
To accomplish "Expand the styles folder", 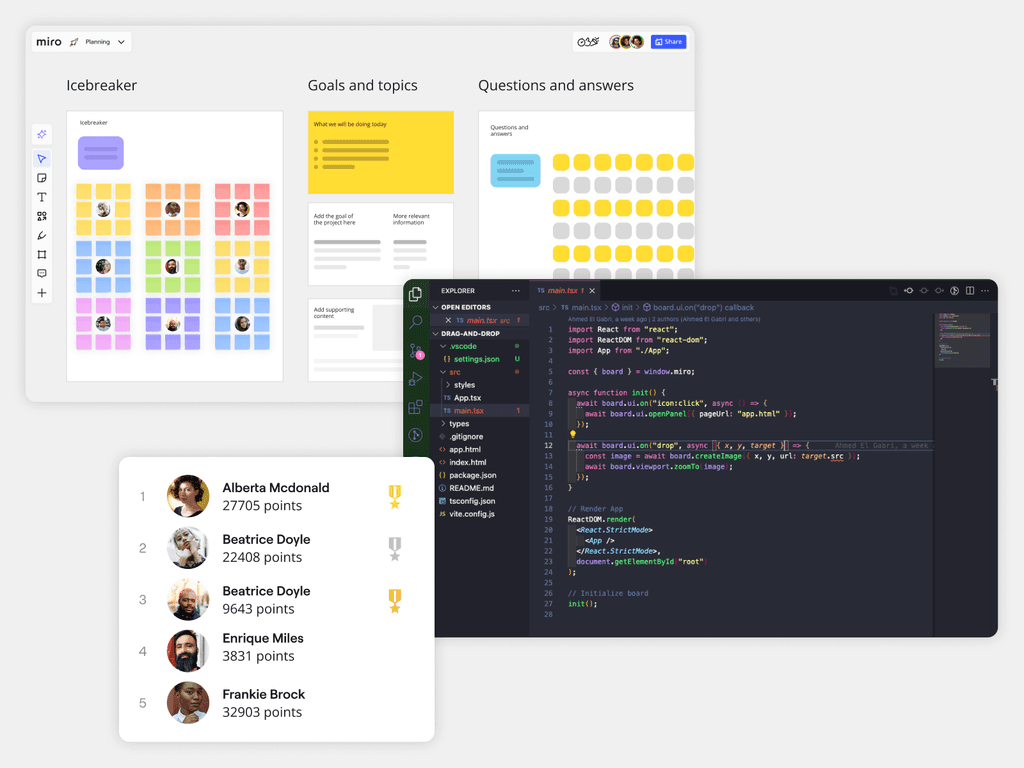I will [x=464, y=385].
